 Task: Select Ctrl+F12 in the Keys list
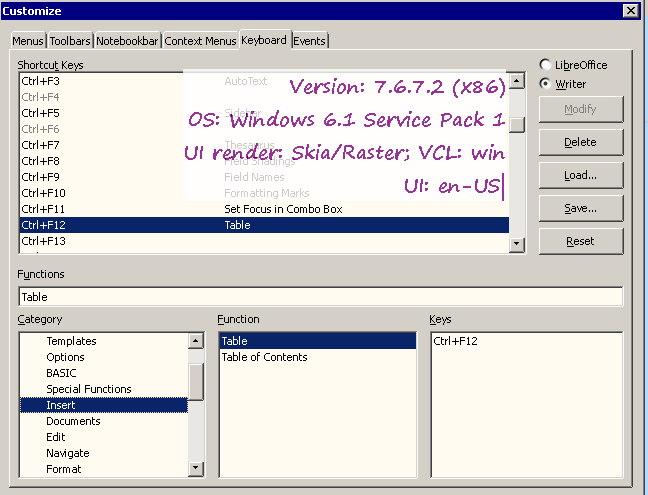point(526,341)
